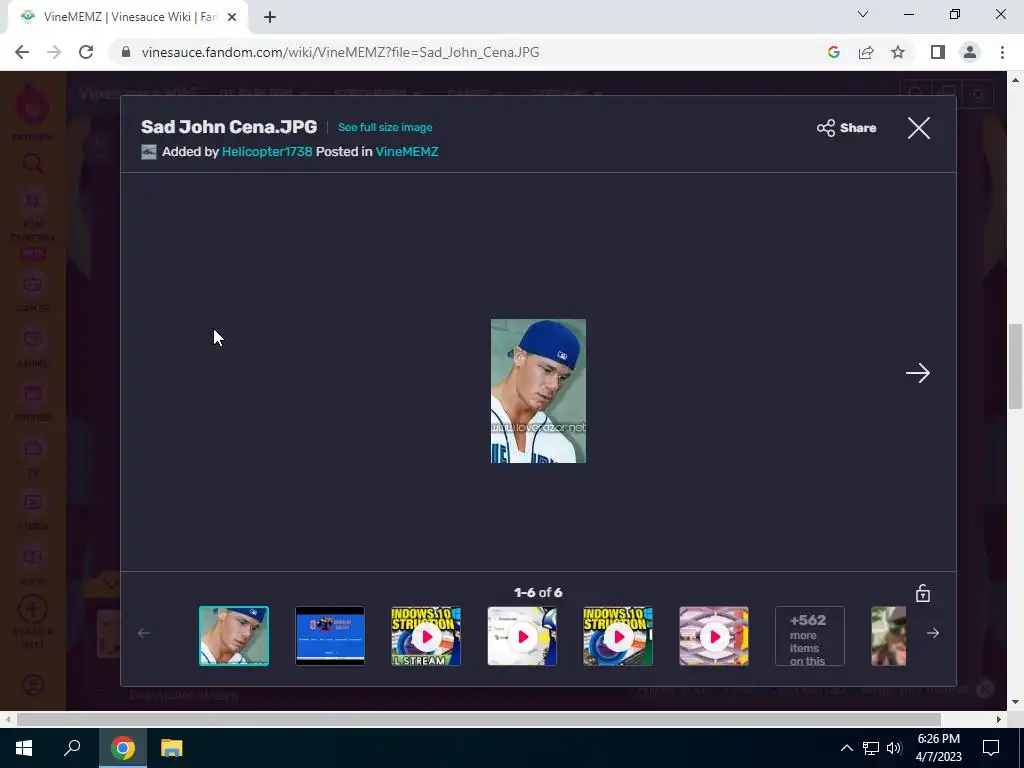The height and width of the screenshot is (768, 1024).
Task: Share this page via address bar icon
Action: [866, 52]
